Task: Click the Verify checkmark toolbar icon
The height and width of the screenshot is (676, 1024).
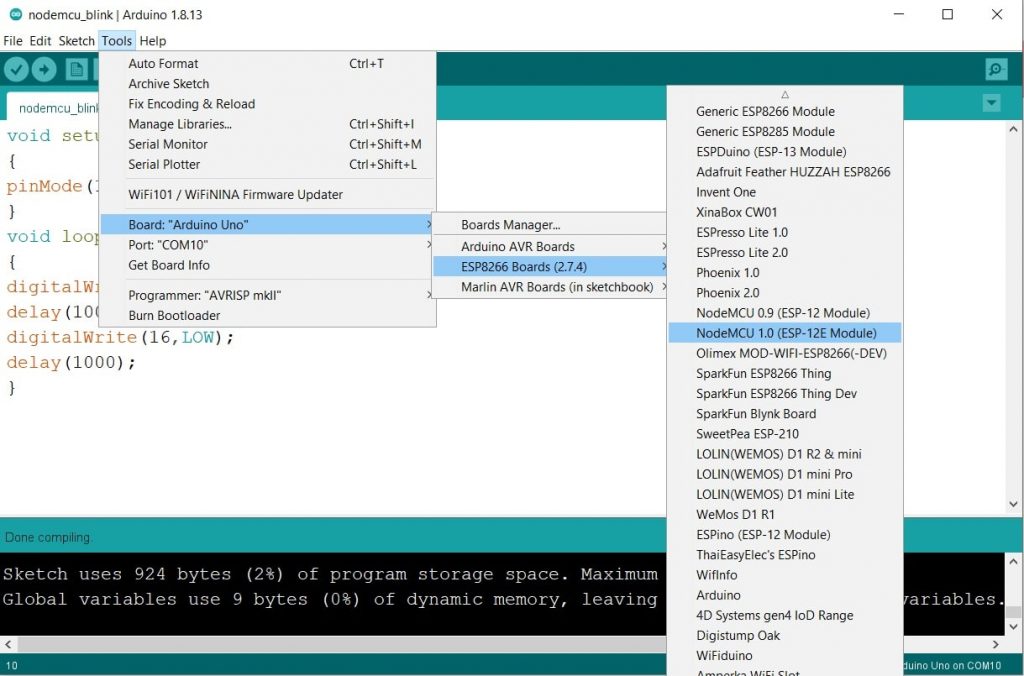Action: pos(16,69)
